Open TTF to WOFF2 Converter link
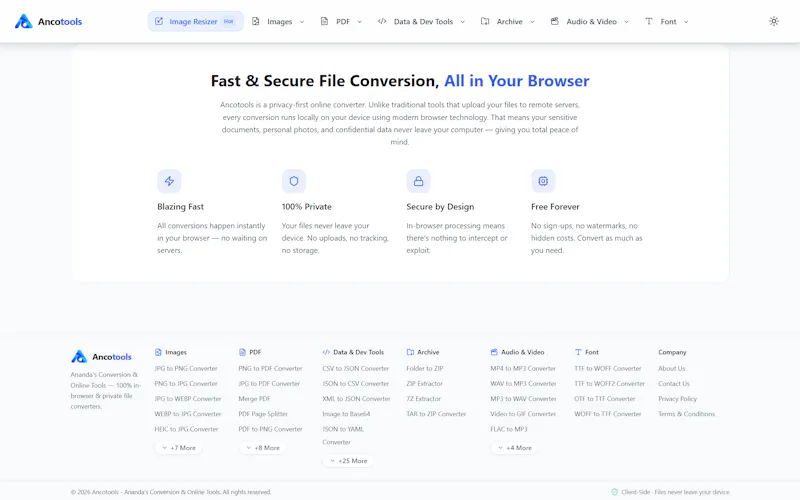800x500 pixels. 609,384
